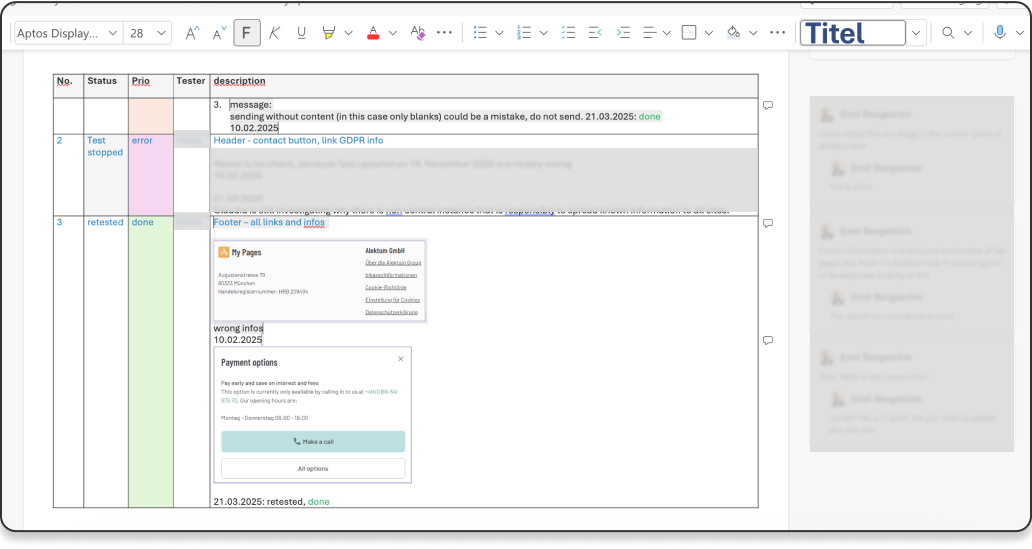
Task: Toggle italic formatting (K button)
Action: pyautogui.click(x=274, y=33)
